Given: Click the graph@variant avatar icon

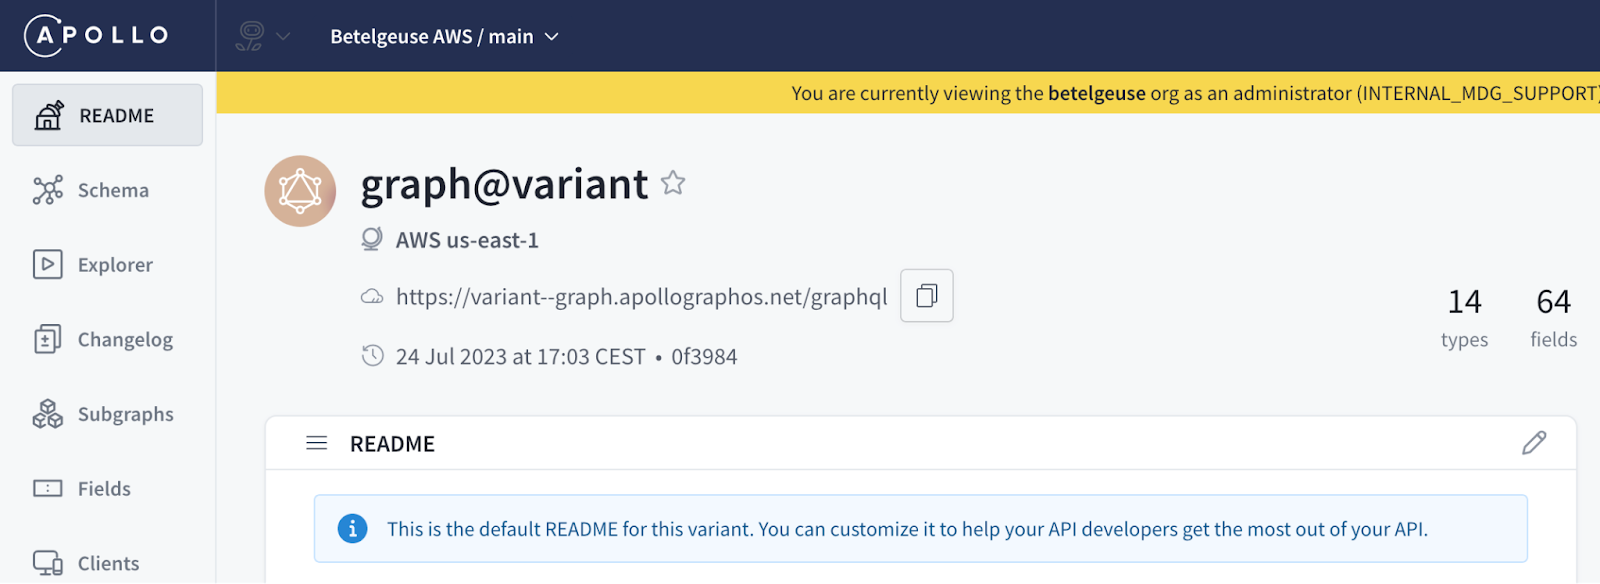Looking at the screenshot, I should 300,191.
